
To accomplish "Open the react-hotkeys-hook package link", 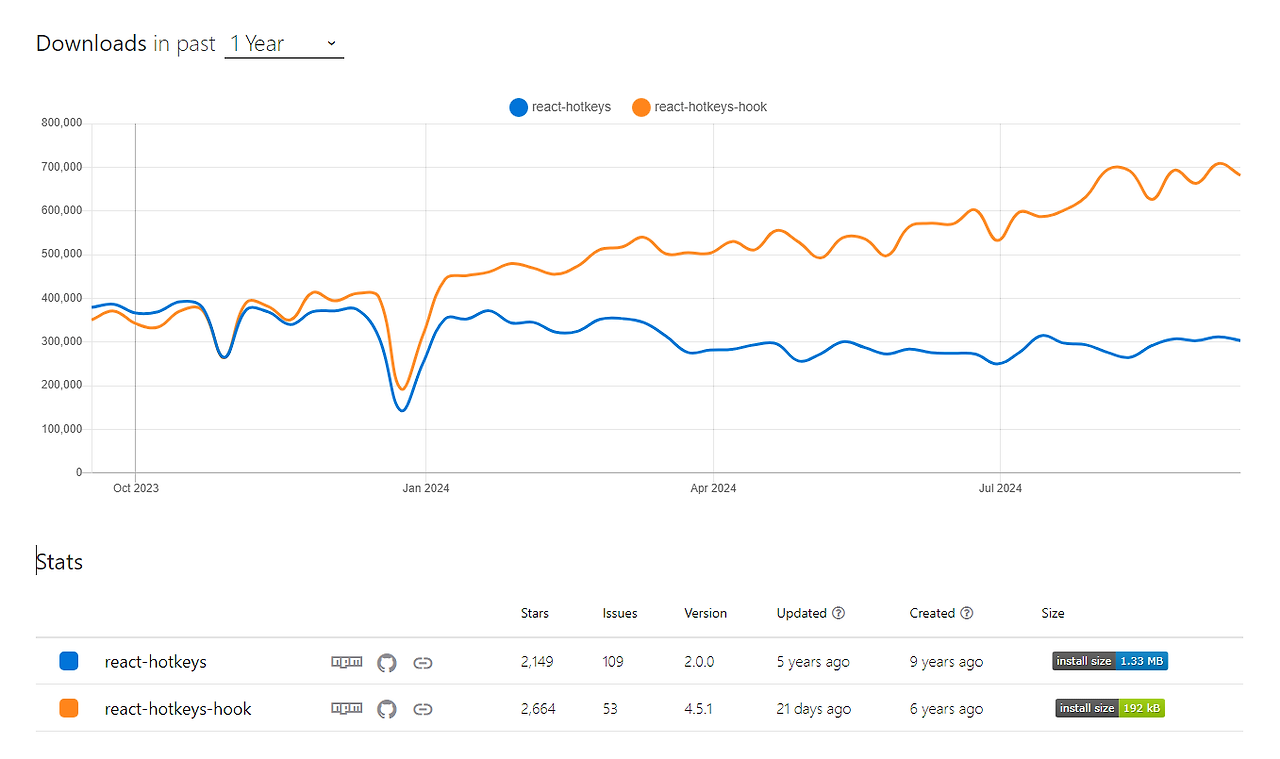I will point(178,708).
